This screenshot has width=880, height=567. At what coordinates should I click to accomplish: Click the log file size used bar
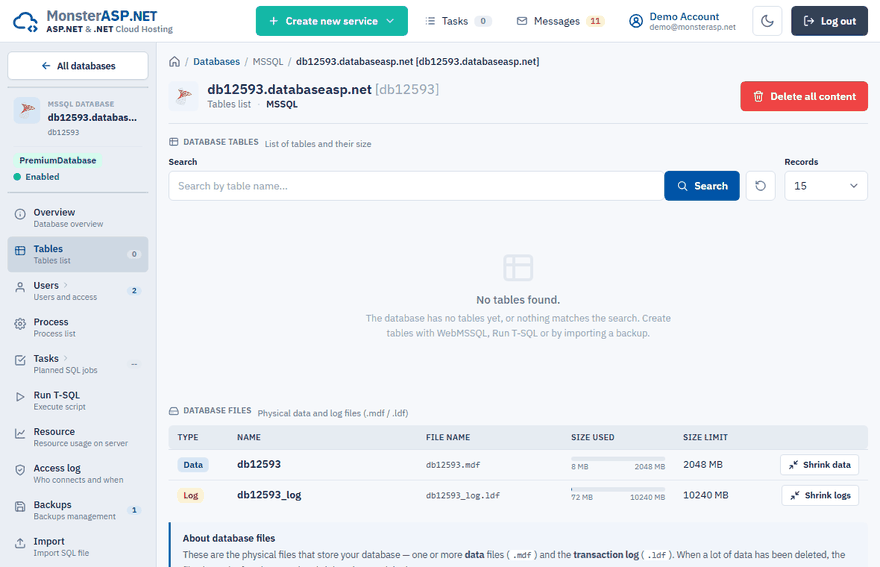coord(618,490)
